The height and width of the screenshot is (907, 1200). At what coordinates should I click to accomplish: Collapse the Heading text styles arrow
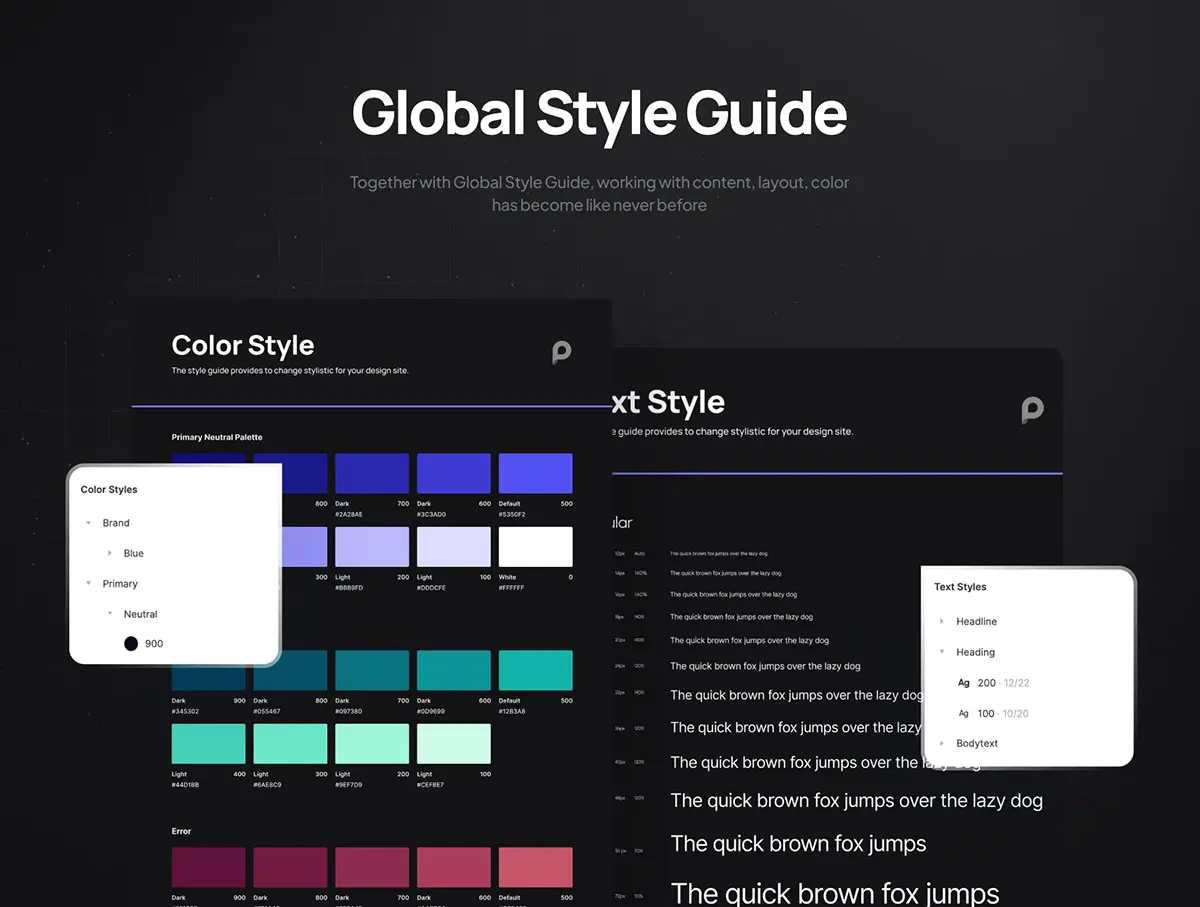[x=942, y=652]
